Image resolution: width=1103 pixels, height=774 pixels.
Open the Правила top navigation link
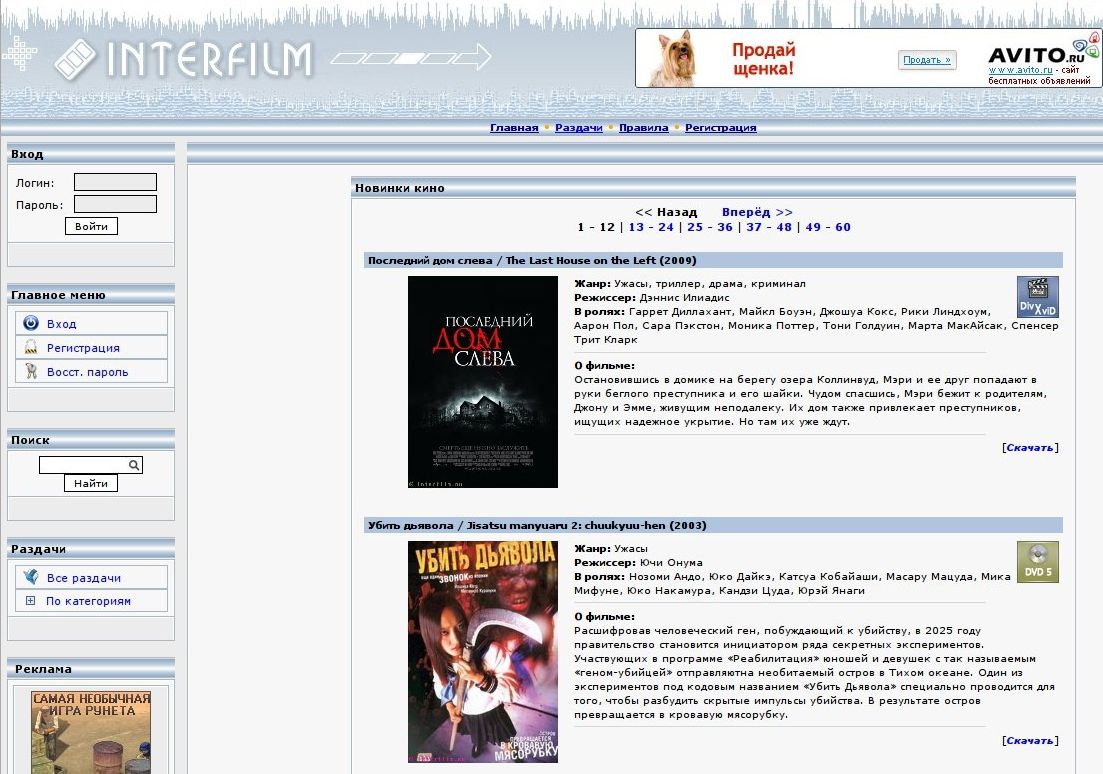click(644, 128)
